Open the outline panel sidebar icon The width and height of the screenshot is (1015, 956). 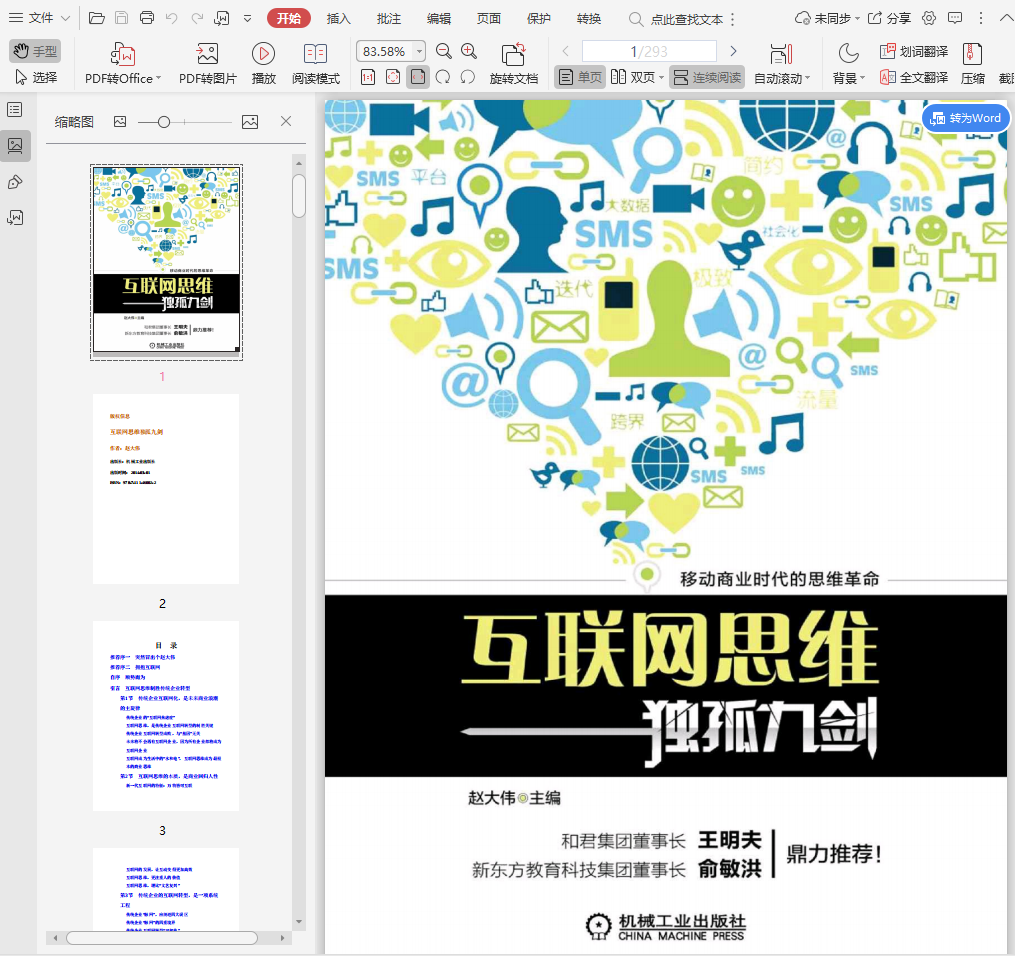tap(15, 109)
